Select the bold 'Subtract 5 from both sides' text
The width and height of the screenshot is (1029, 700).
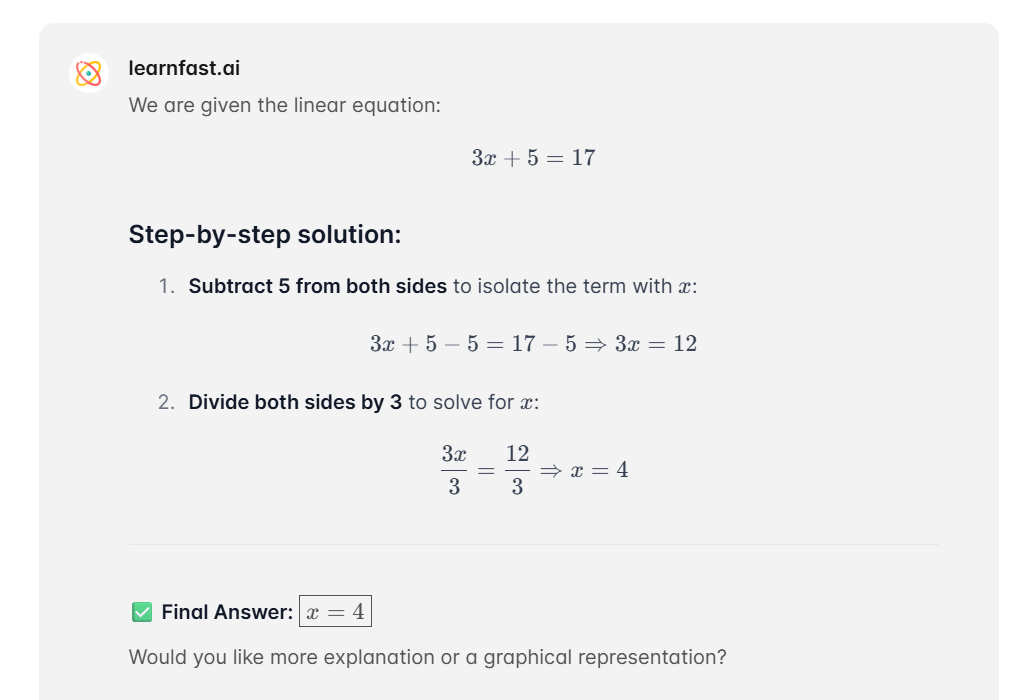point(318,286)
